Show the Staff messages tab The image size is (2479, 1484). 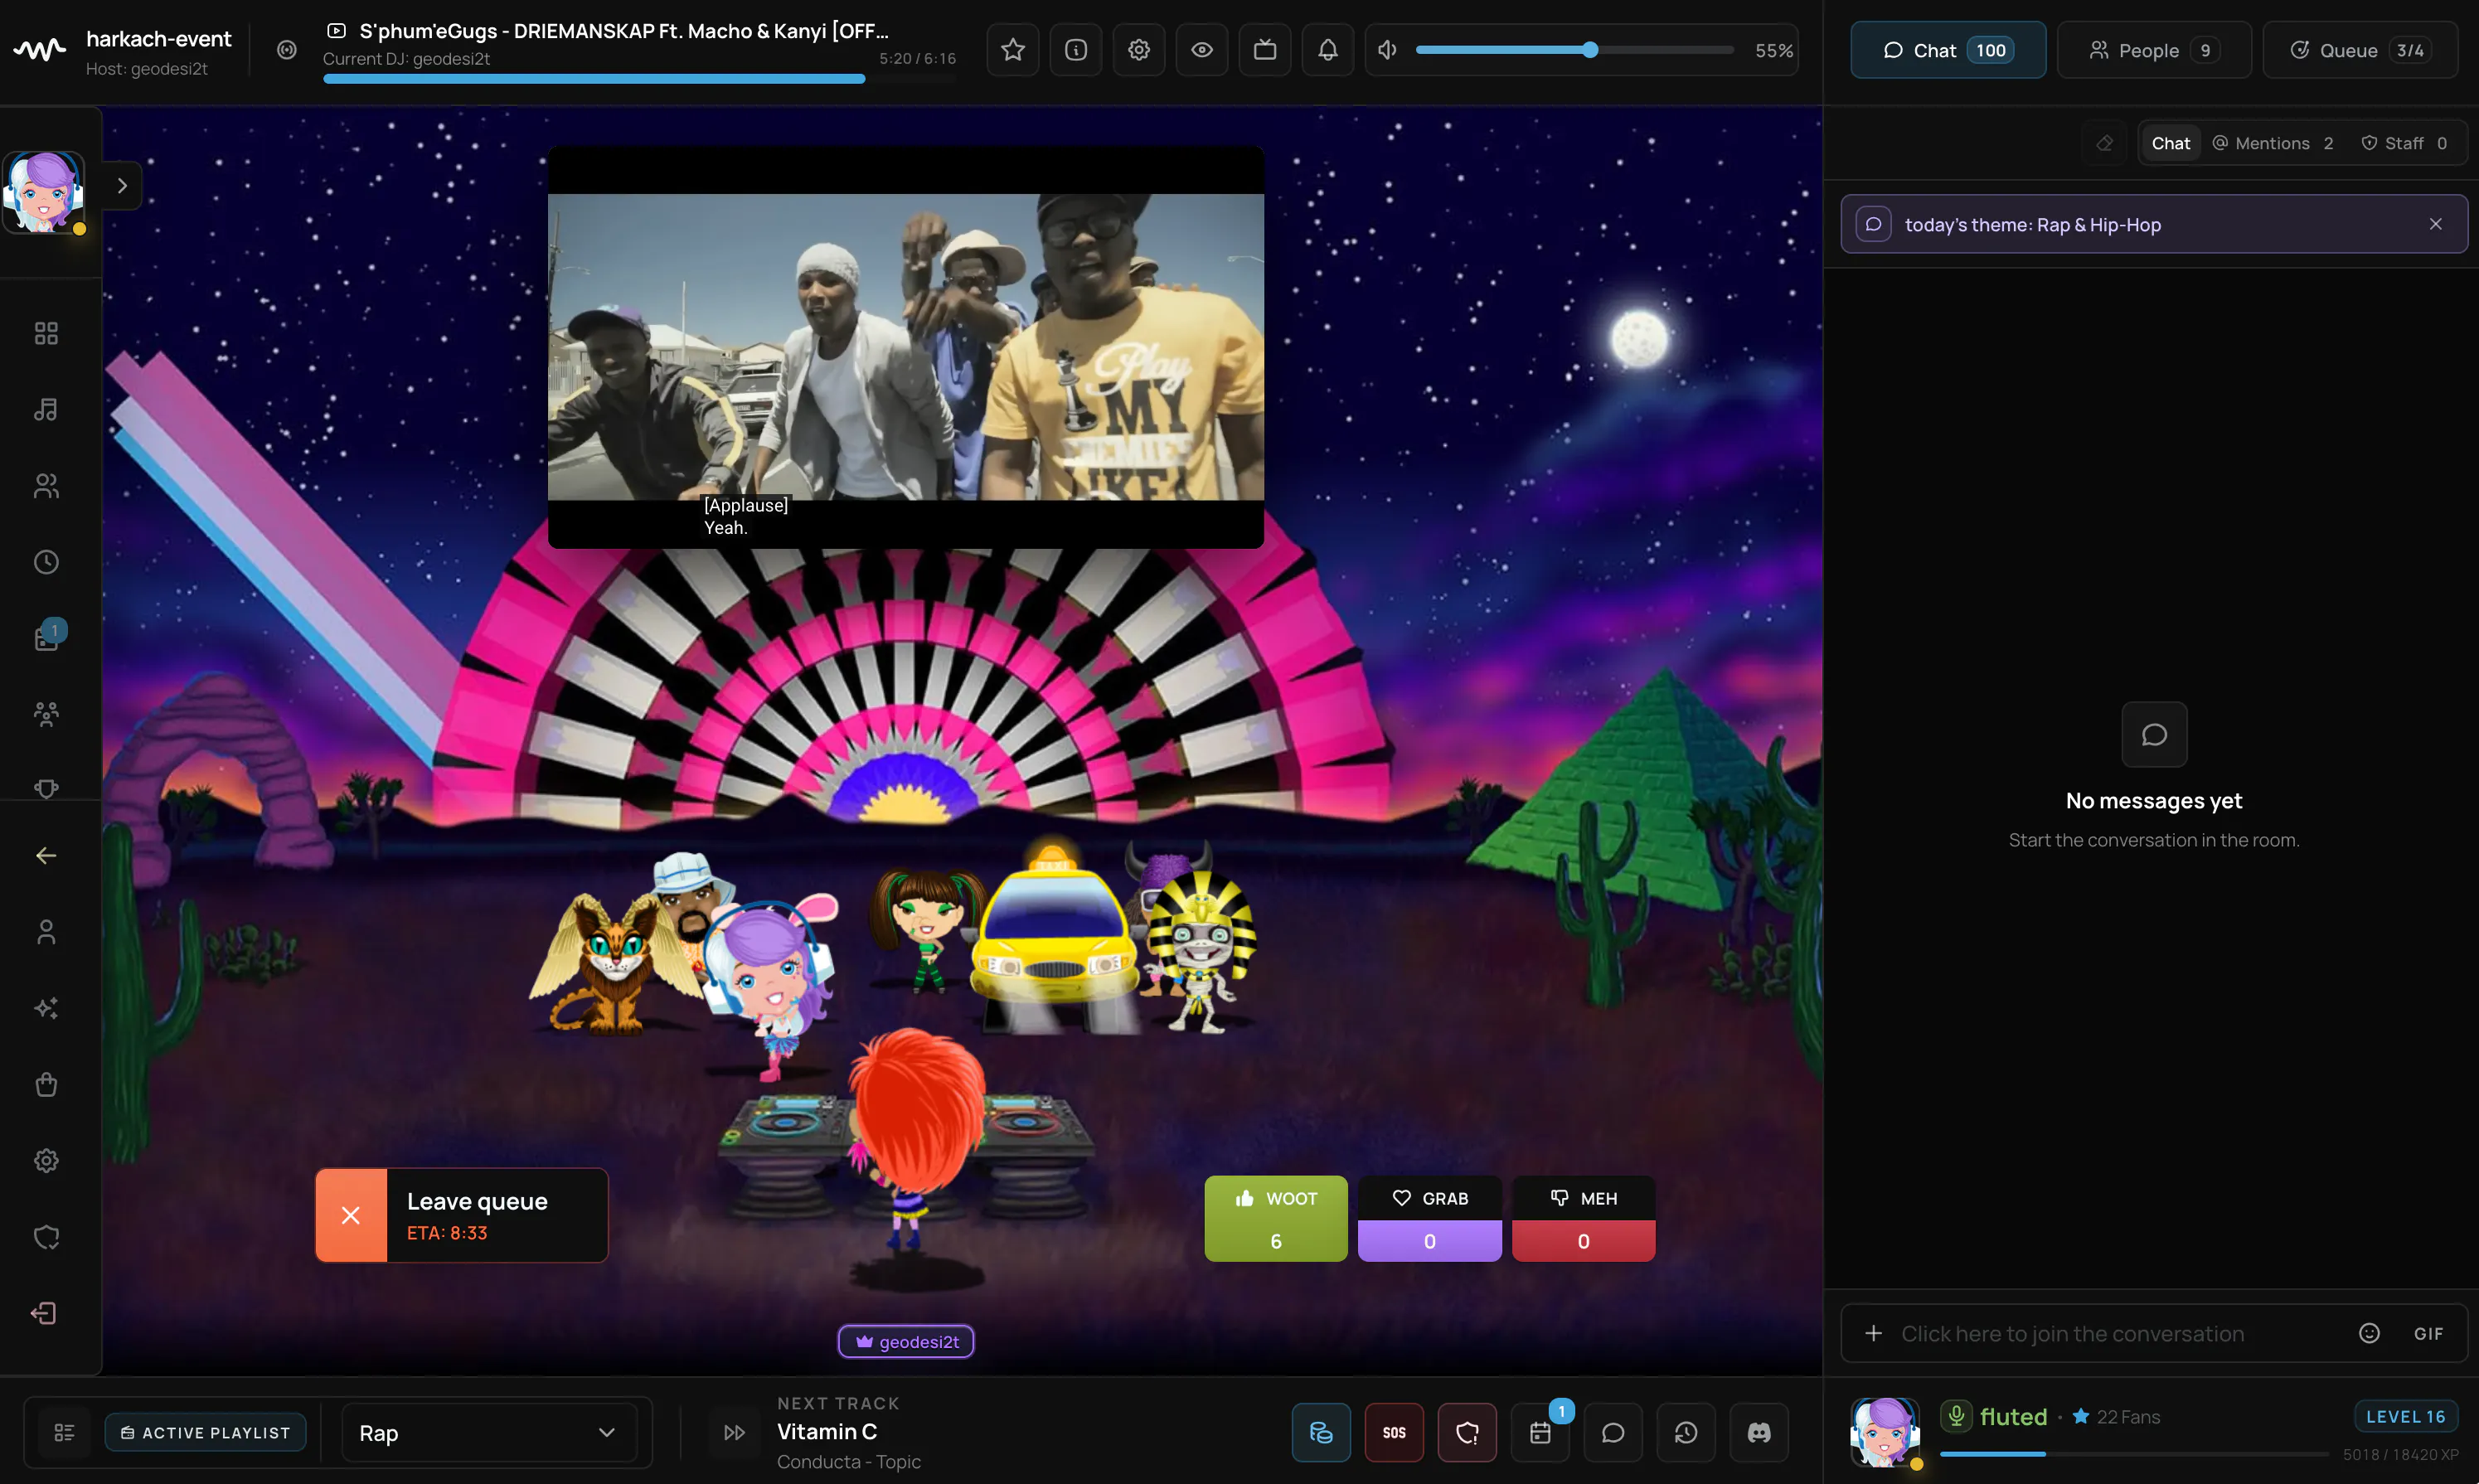[2404, 143]
